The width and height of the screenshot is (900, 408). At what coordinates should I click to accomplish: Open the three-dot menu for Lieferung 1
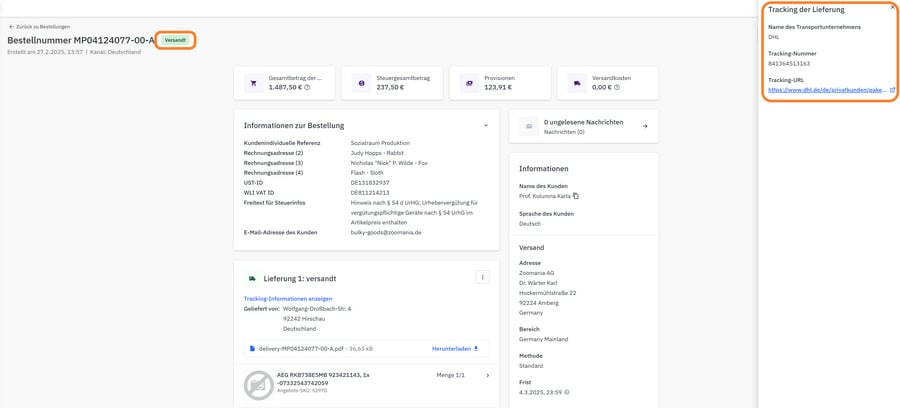[482, 277]
